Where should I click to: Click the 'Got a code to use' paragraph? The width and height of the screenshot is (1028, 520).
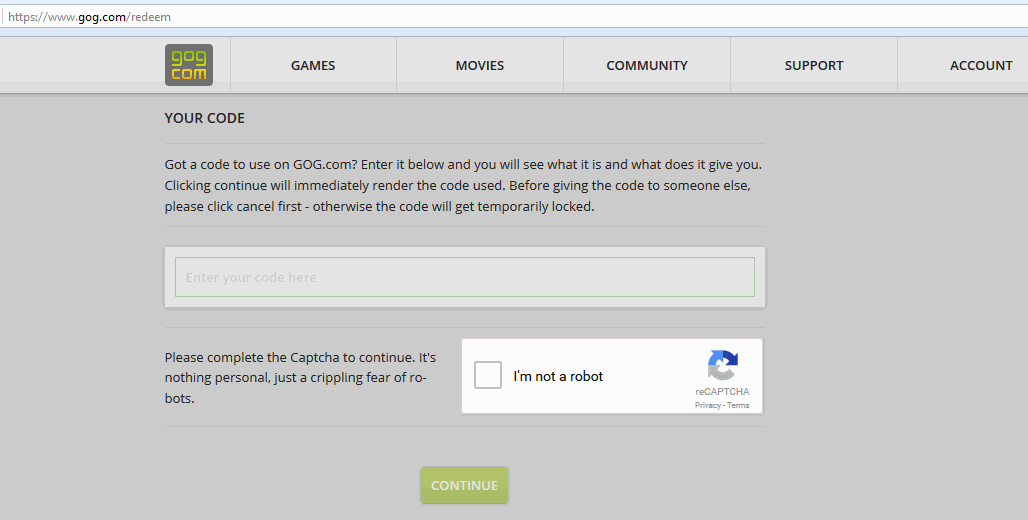[464, 186]
